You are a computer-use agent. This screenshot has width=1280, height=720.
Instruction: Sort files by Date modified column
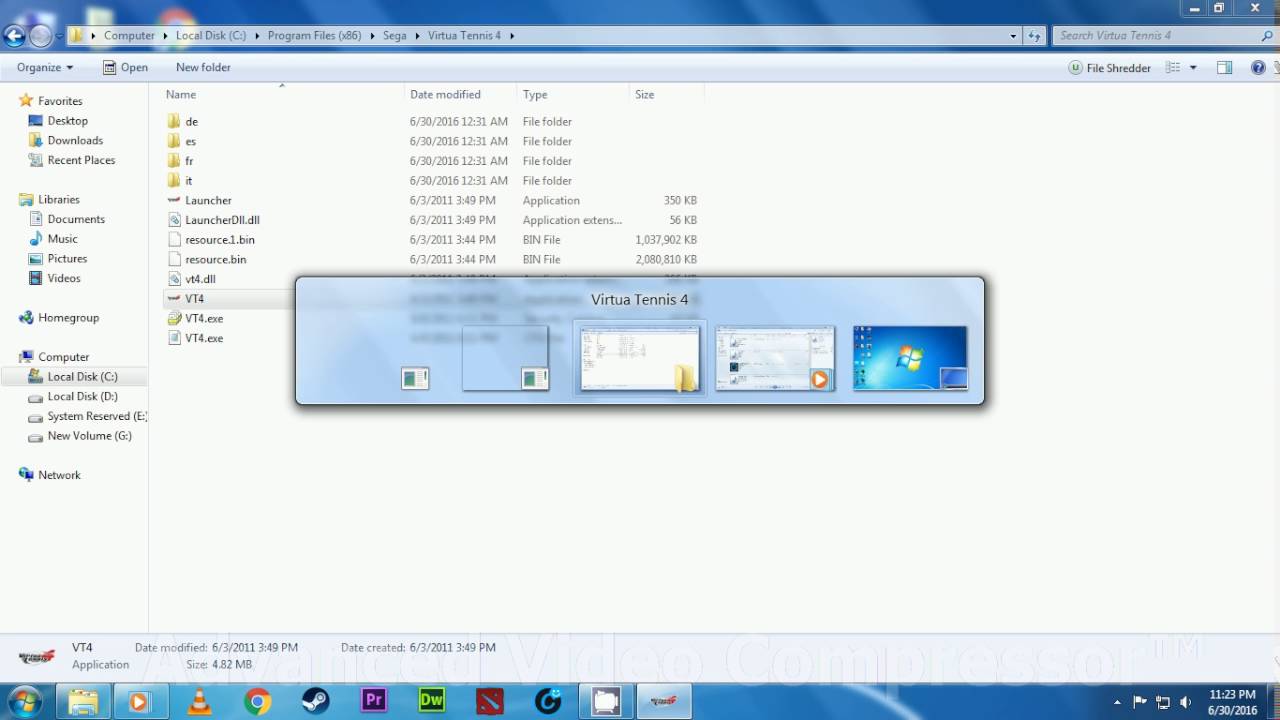(x=445, y=94)
